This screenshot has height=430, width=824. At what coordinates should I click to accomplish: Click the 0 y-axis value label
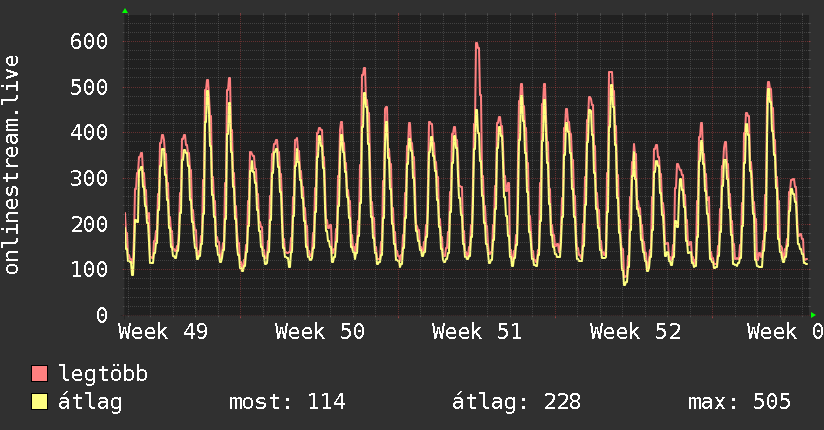(x=101, y=315)
